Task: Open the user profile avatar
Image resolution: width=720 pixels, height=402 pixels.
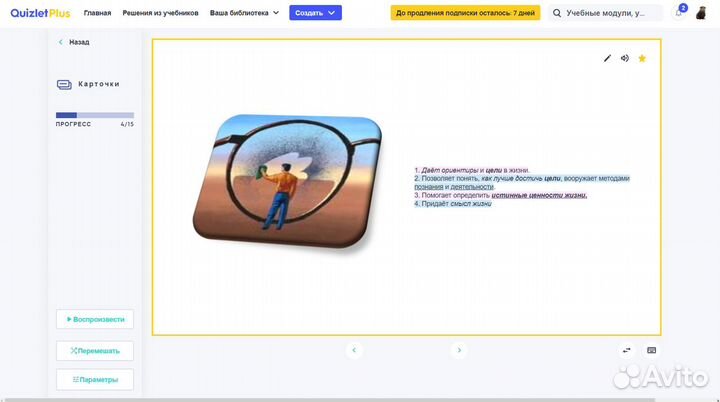Action: click(x=701, y=13)
